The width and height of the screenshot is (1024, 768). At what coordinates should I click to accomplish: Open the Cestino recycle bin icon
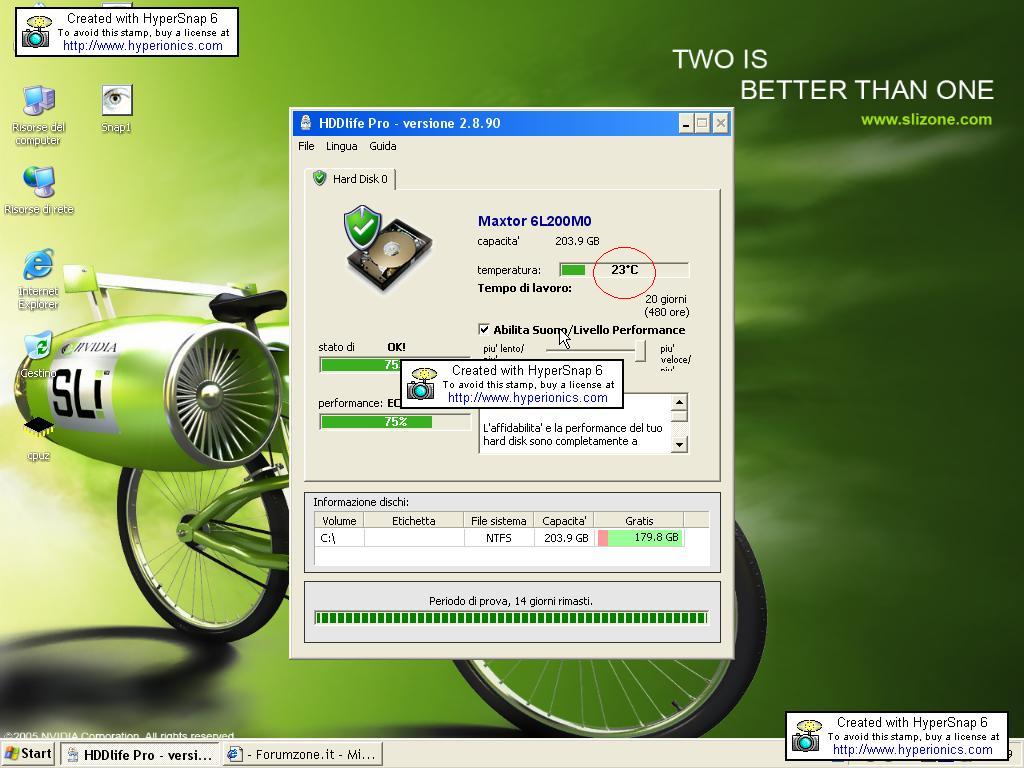[x=38, y=355]
